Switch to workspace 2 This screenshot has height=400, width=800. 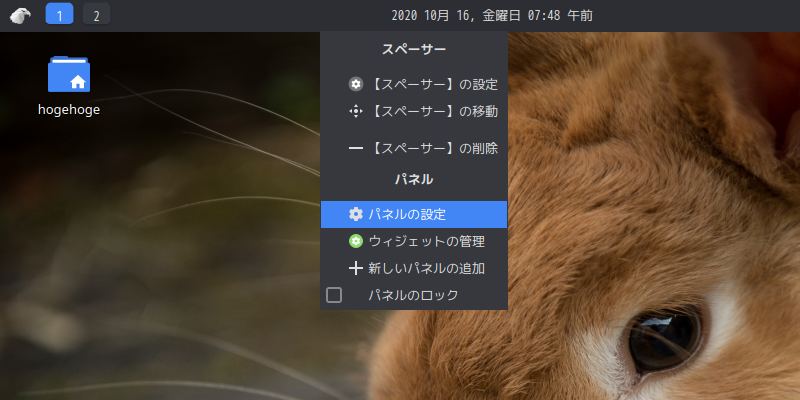tap(96, 14)
